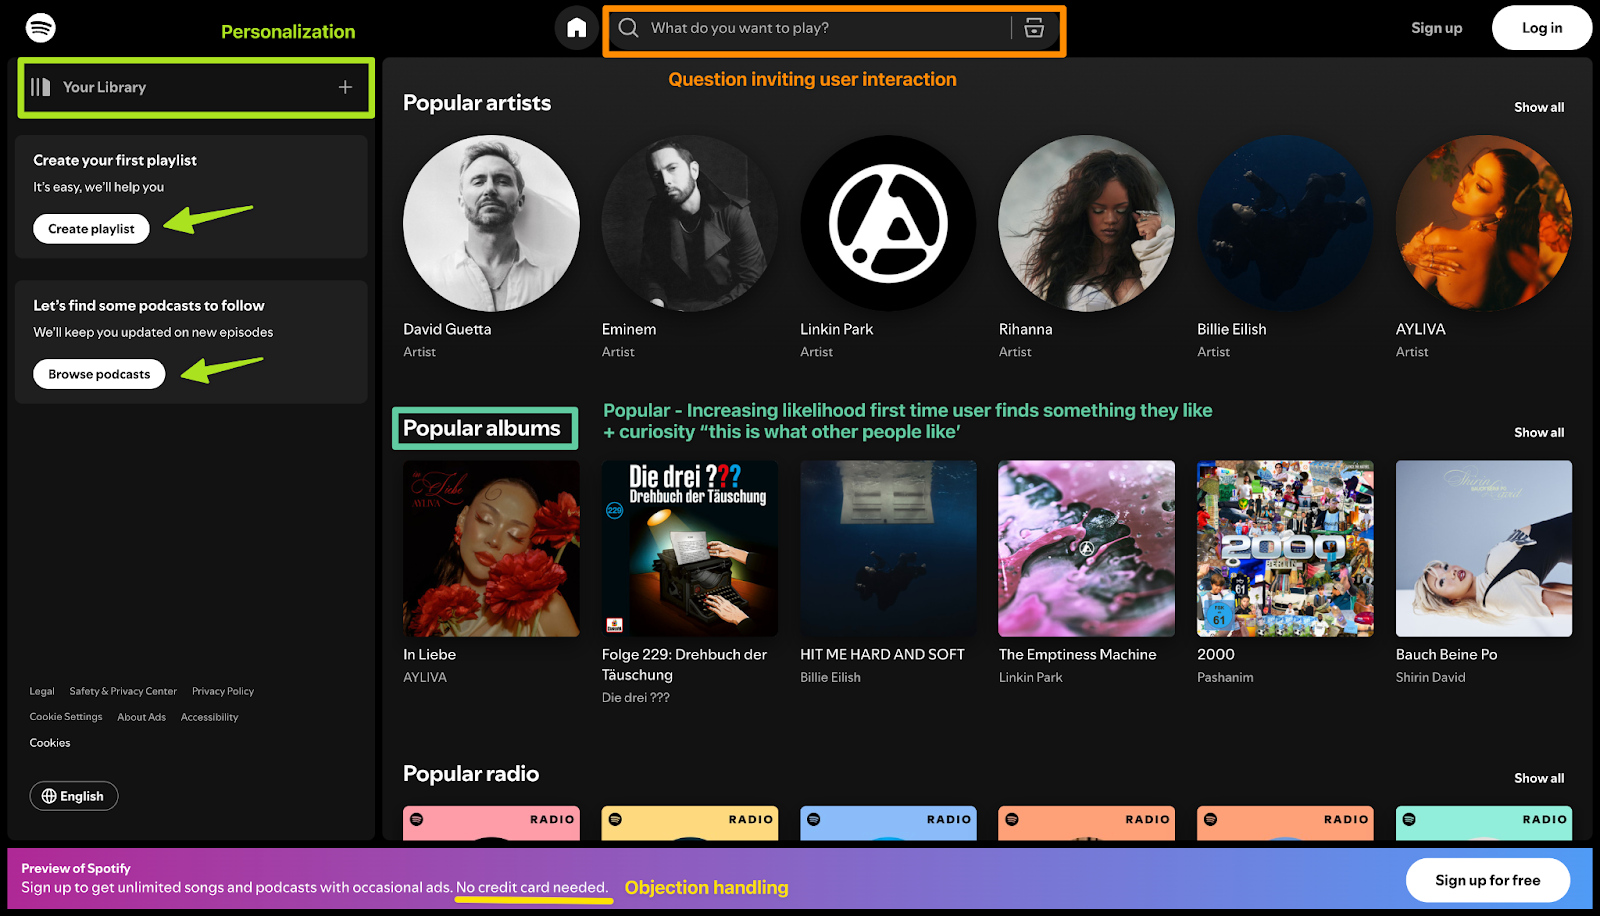
Task: Show all Popular albums
Action: [x=1538, y=432]
